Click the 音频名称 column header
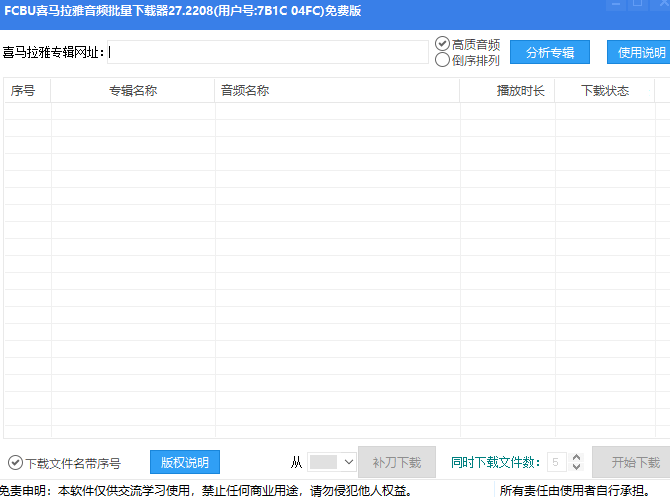Viewport: 670px width, 497px height. pyautogui.click(x=338, y=91)
